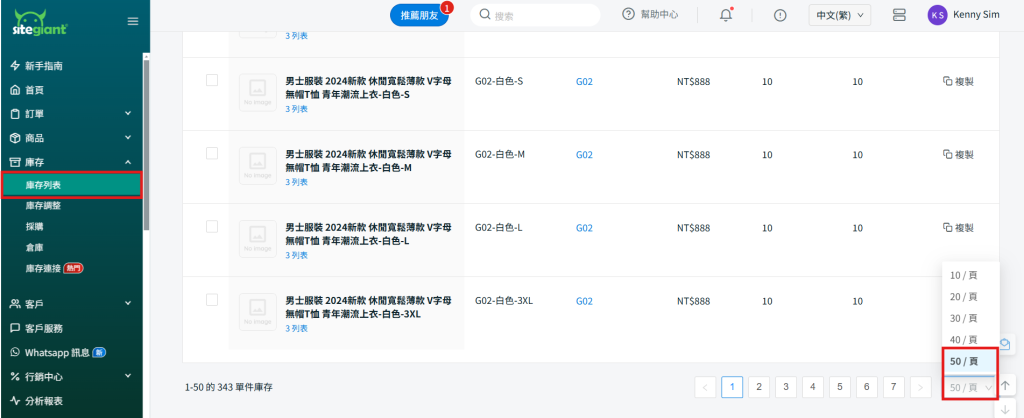
Task: Click copy icon in G02-白色-L row
Action: pyautogui.click(x=947, y=227)
